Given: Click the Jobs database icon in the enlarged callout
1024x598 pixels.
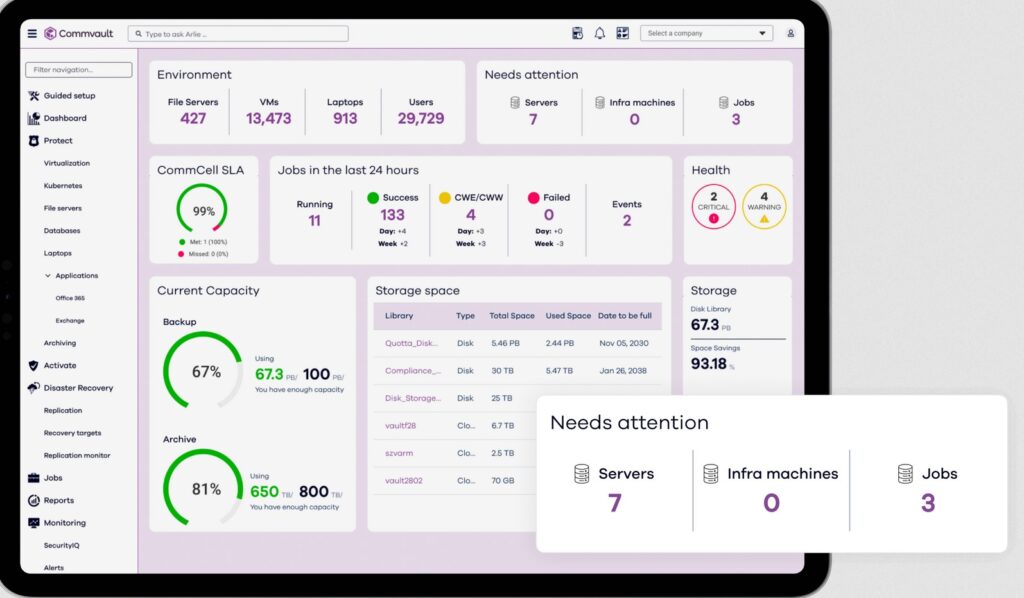Looking at the screenshot, I should click(x=905, y=474).
